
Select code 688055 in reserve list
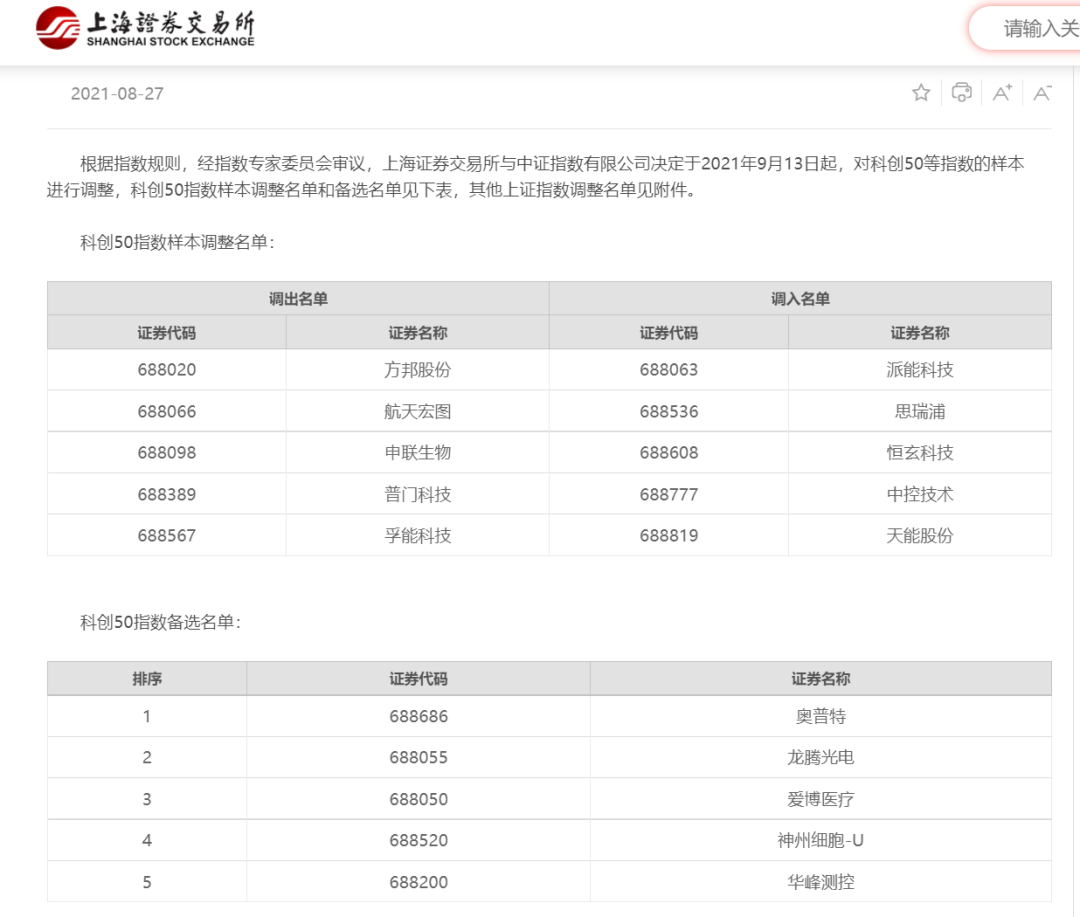coord(418,758)
